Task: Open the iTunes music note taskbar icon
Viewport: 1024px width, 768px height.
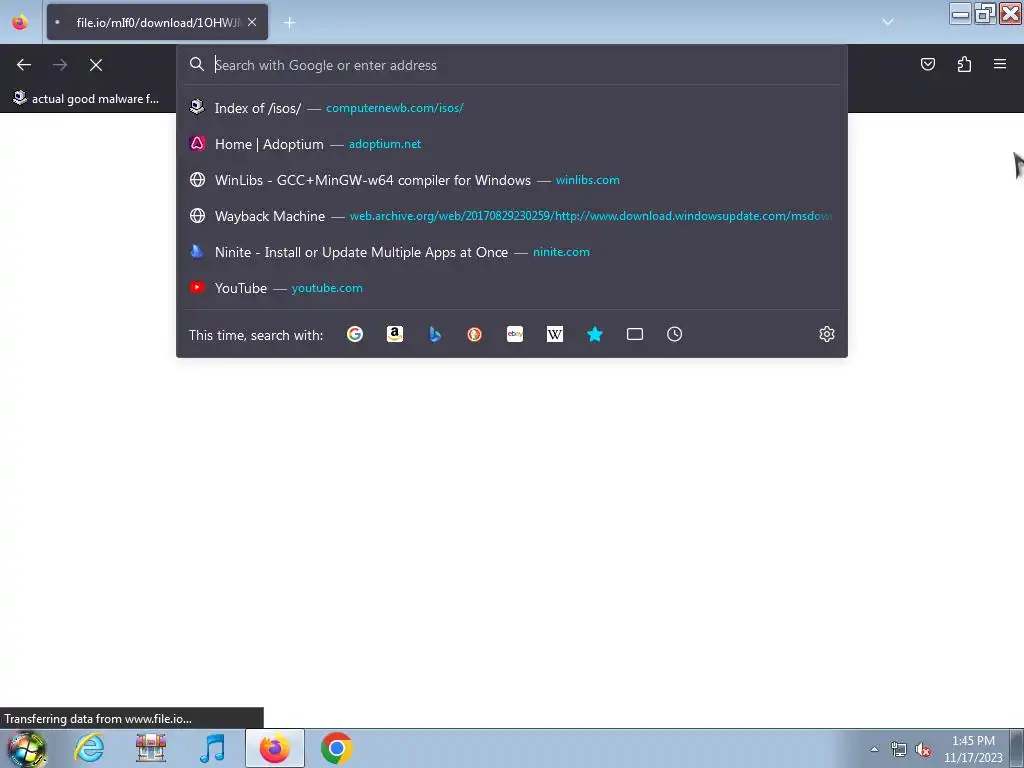Action: click(212, 748)
